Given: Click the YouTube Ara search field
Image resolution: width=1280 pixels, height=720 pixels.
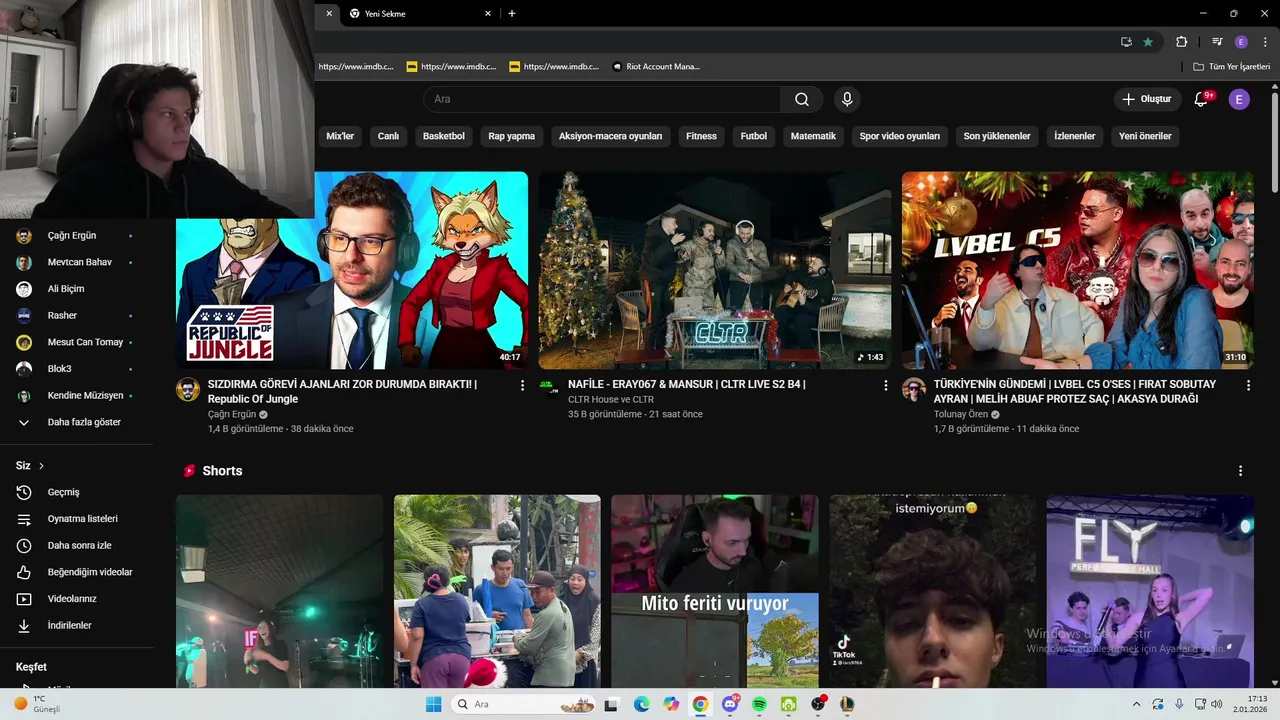Looking at the screenshot, I should 602,99.
